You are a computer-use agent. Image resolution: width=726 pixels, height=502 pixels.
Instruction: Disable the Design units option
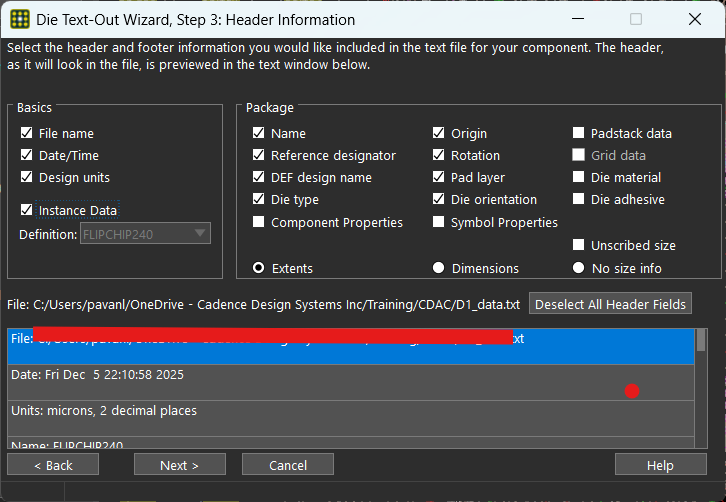[27, 177]
